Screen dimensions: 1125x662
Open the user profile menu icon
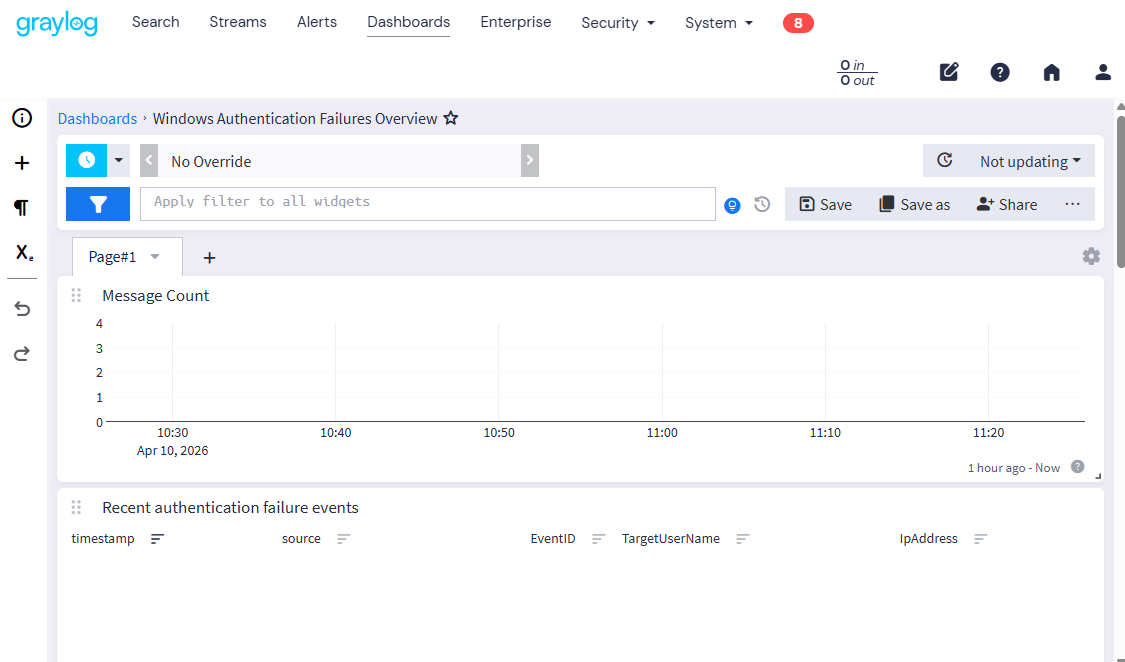tap(1103, 72)
